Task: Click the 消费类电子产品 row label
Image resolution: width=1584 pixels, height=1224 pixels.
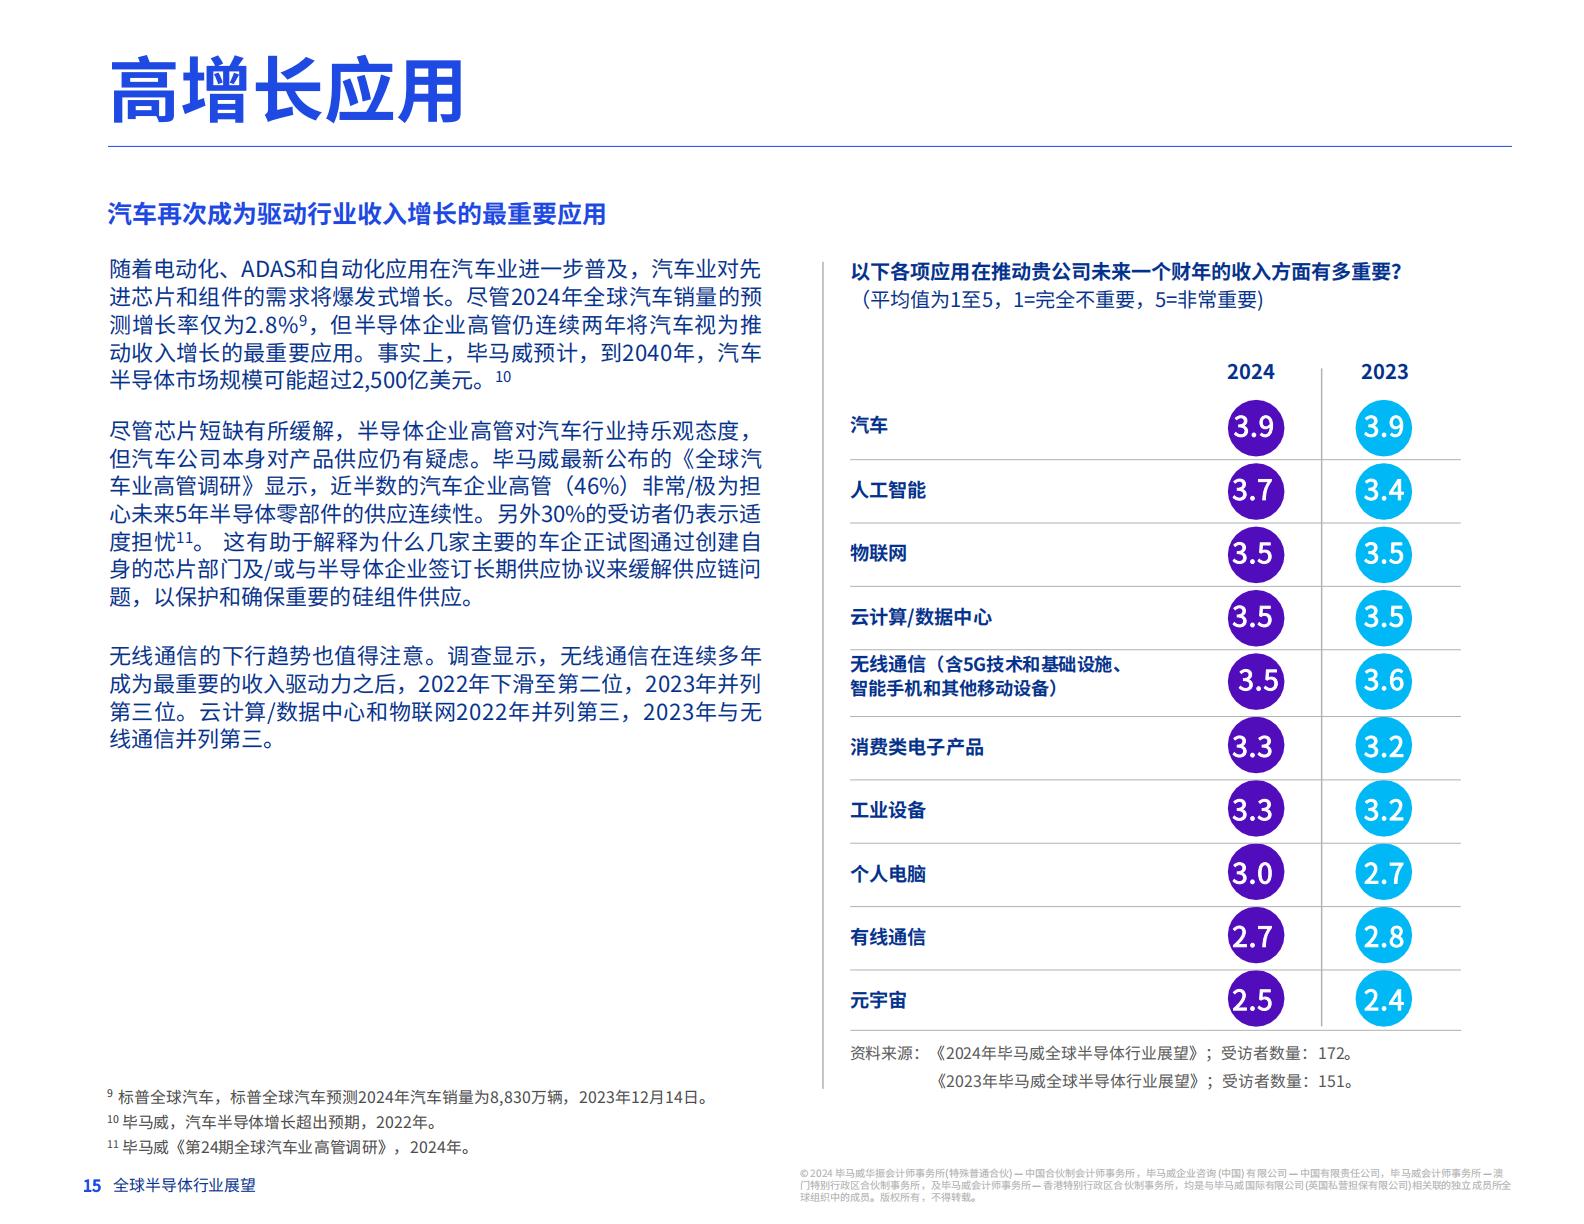Action: click(x=917, y=747)
